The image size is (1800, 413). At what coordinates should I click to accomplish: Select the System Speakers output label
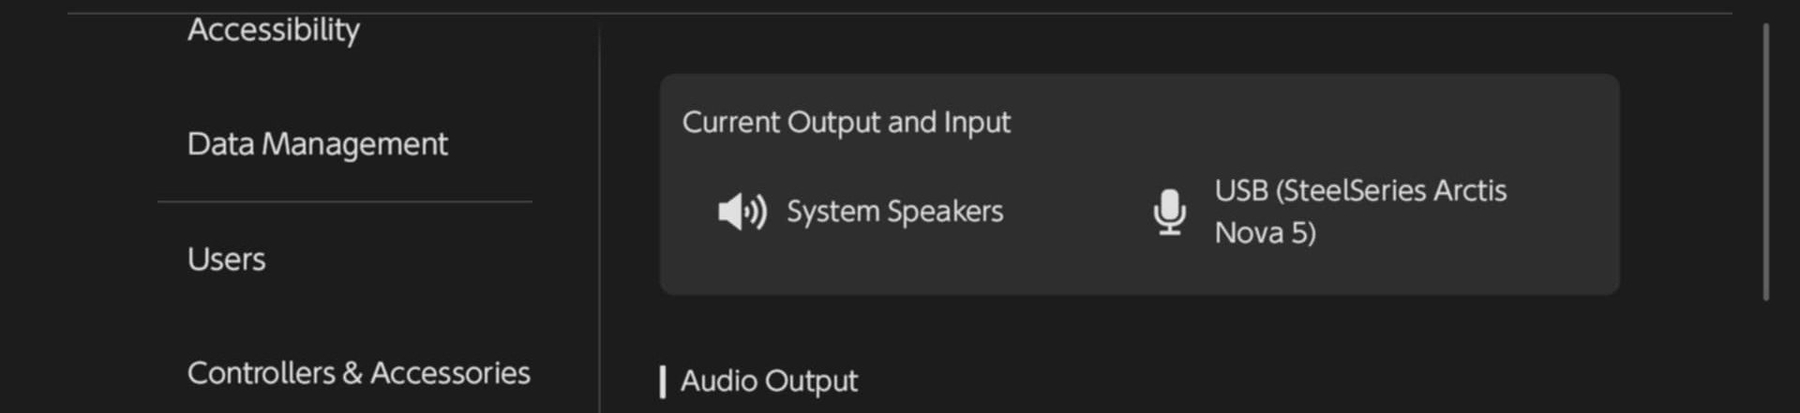pyautogui.click(x=894, y=212)
